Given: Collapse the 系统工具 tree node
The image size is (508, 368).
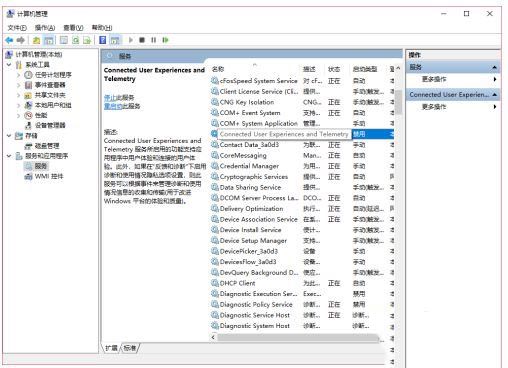Looking at the screenshot, I should tap(9, 65).
